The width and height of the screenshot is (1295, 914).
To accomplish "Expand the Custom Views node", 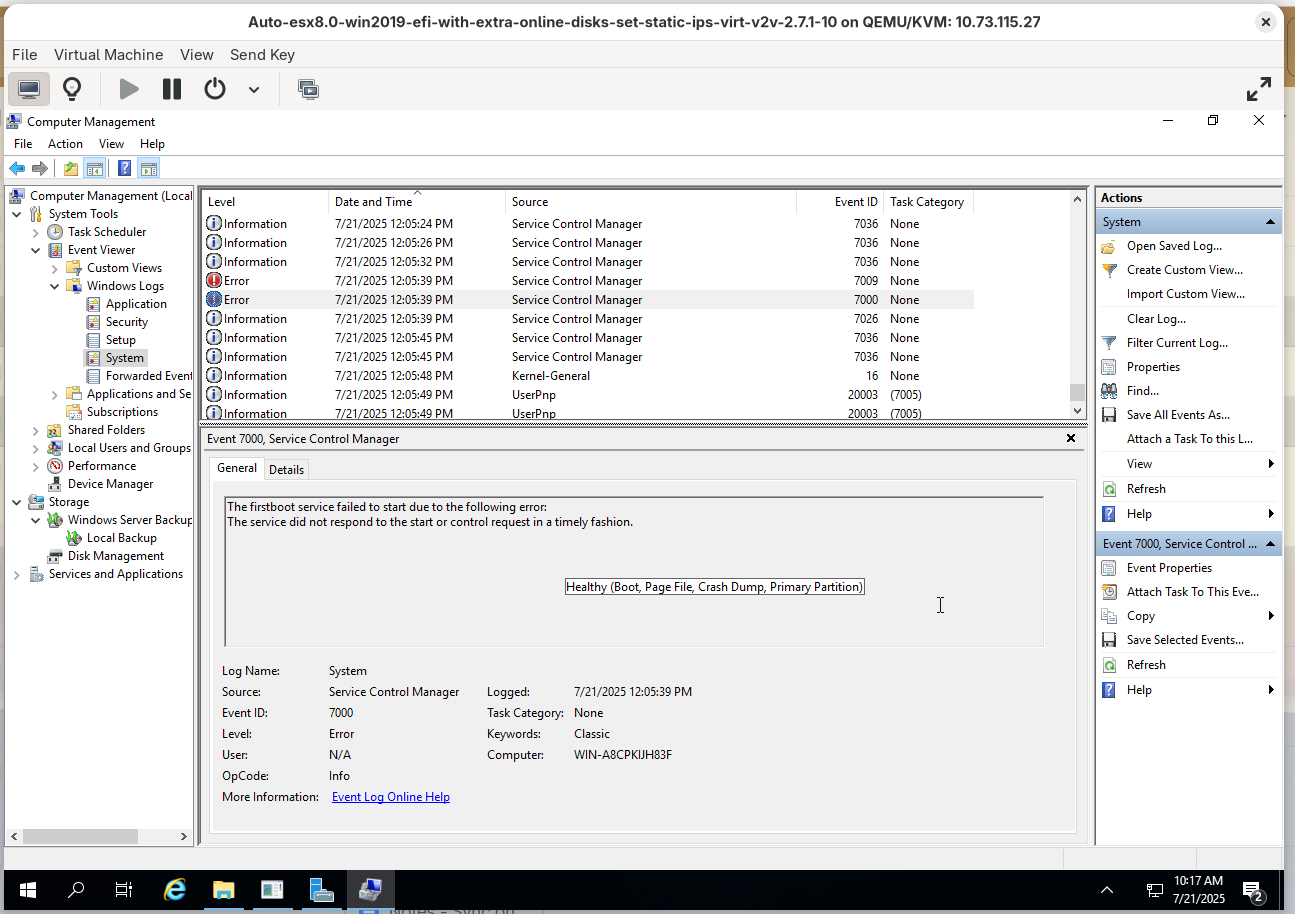I will [55, 268].
